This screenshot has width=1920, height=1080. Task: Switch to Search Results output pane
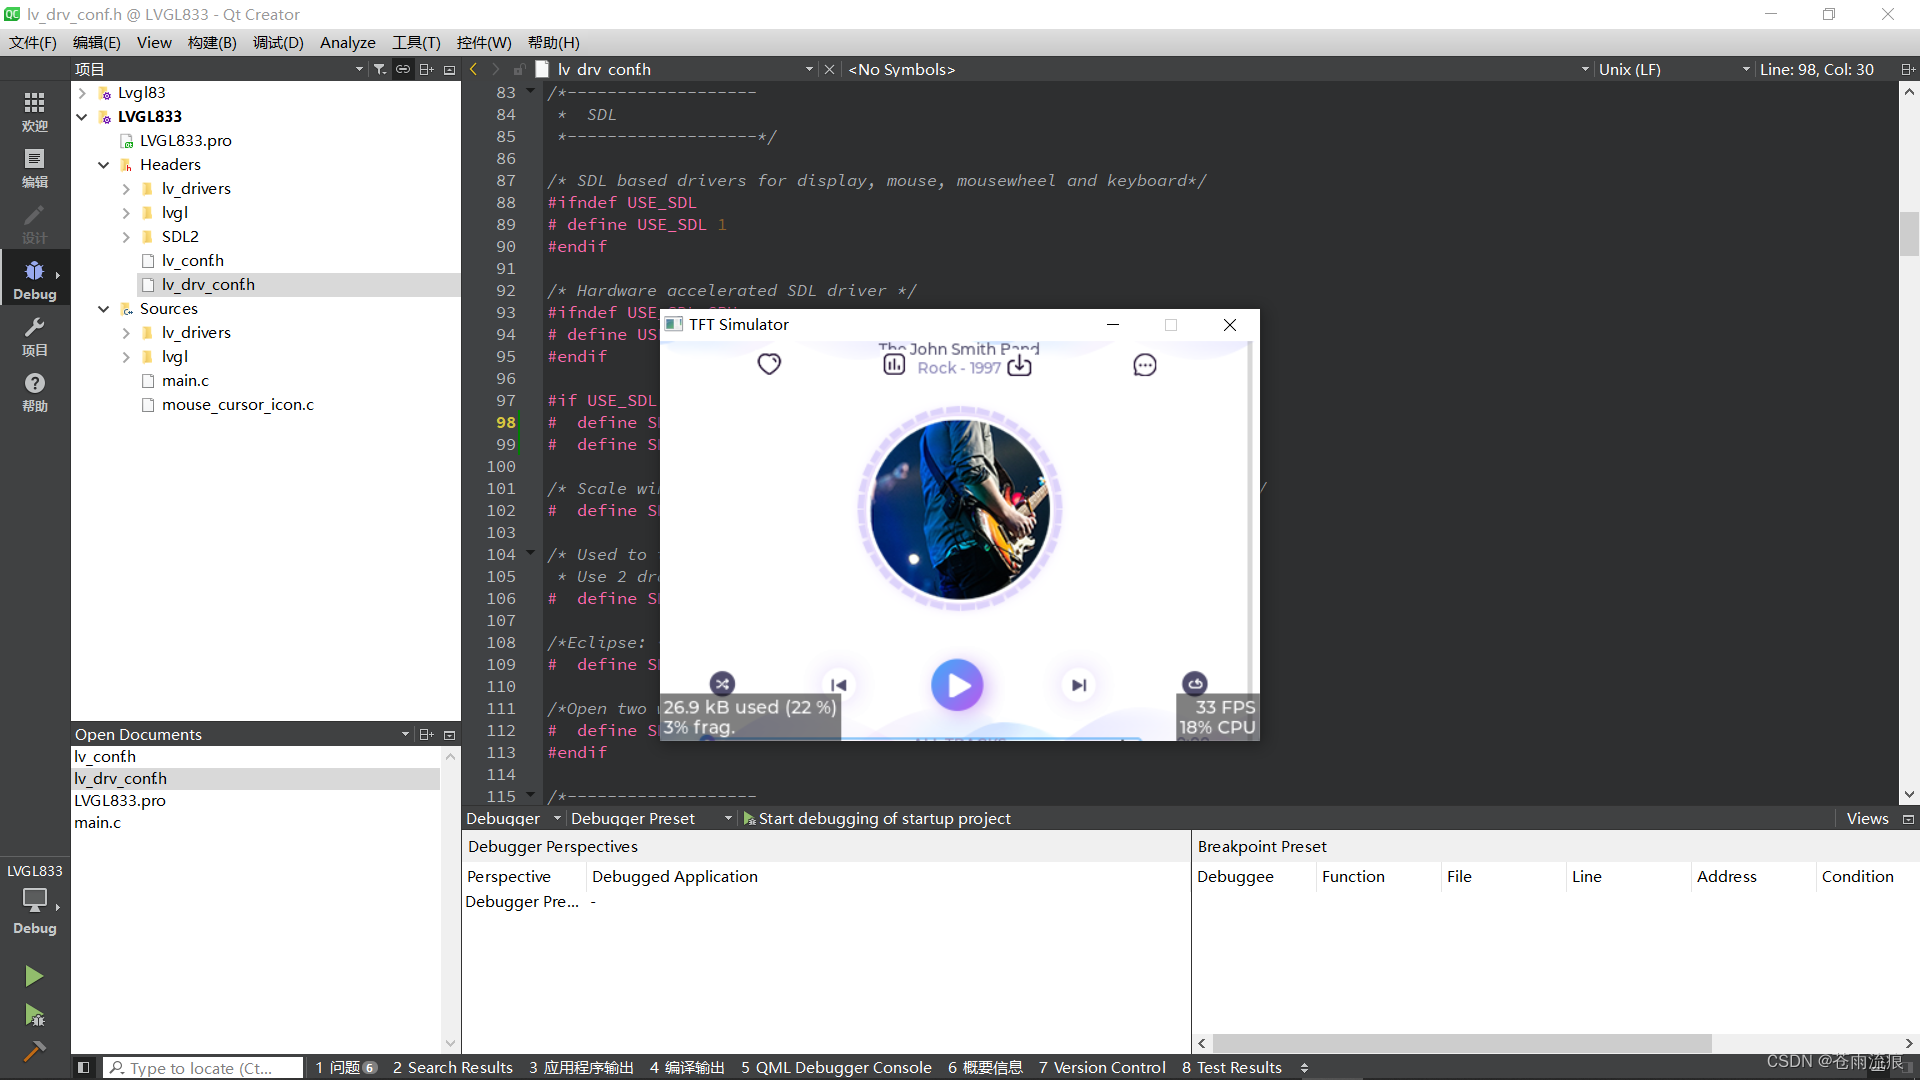452,1067
